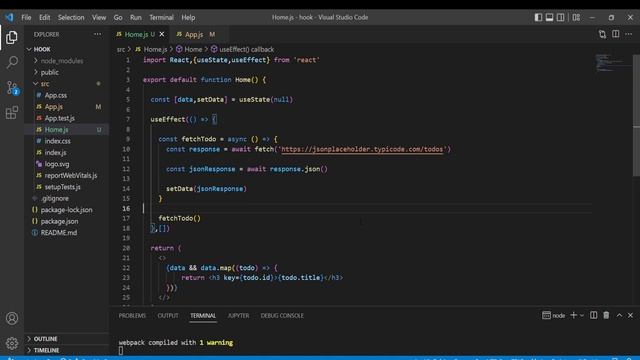
Task: Close the Home.js editor tab
Action: coord(162,34)
